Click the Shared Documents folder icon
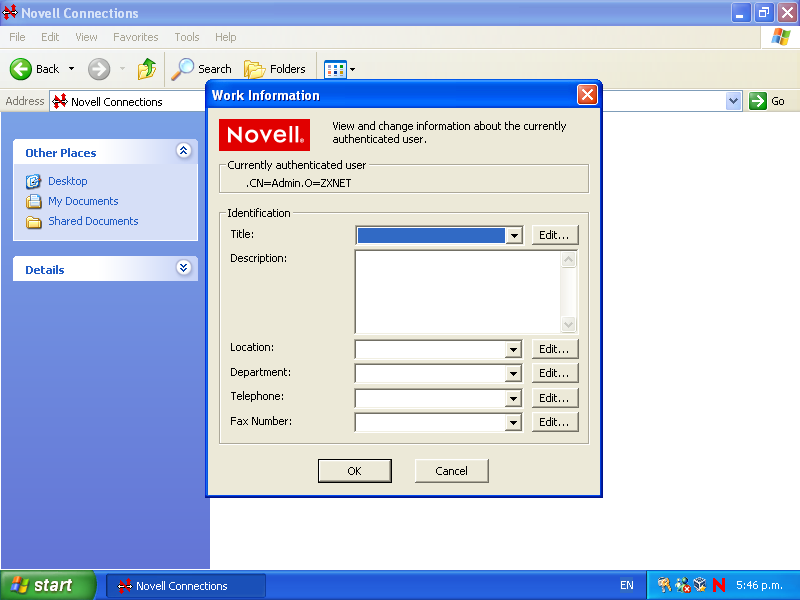 coord(34,222)
